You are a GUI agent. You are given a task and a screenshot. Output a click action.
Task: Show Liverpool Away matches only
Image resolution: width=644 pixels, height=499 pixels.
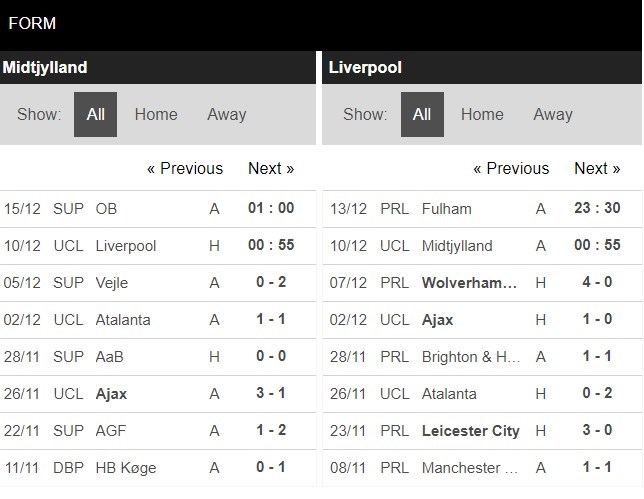553,114
